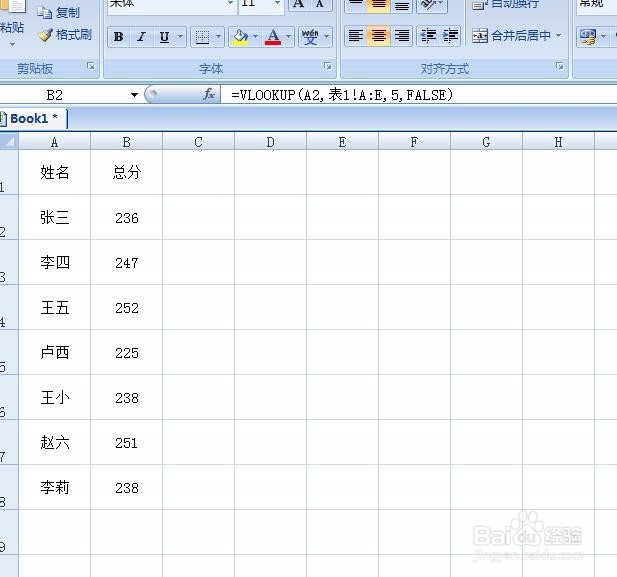
Task: Click insert function fx icon
Action: click(209, 94)
